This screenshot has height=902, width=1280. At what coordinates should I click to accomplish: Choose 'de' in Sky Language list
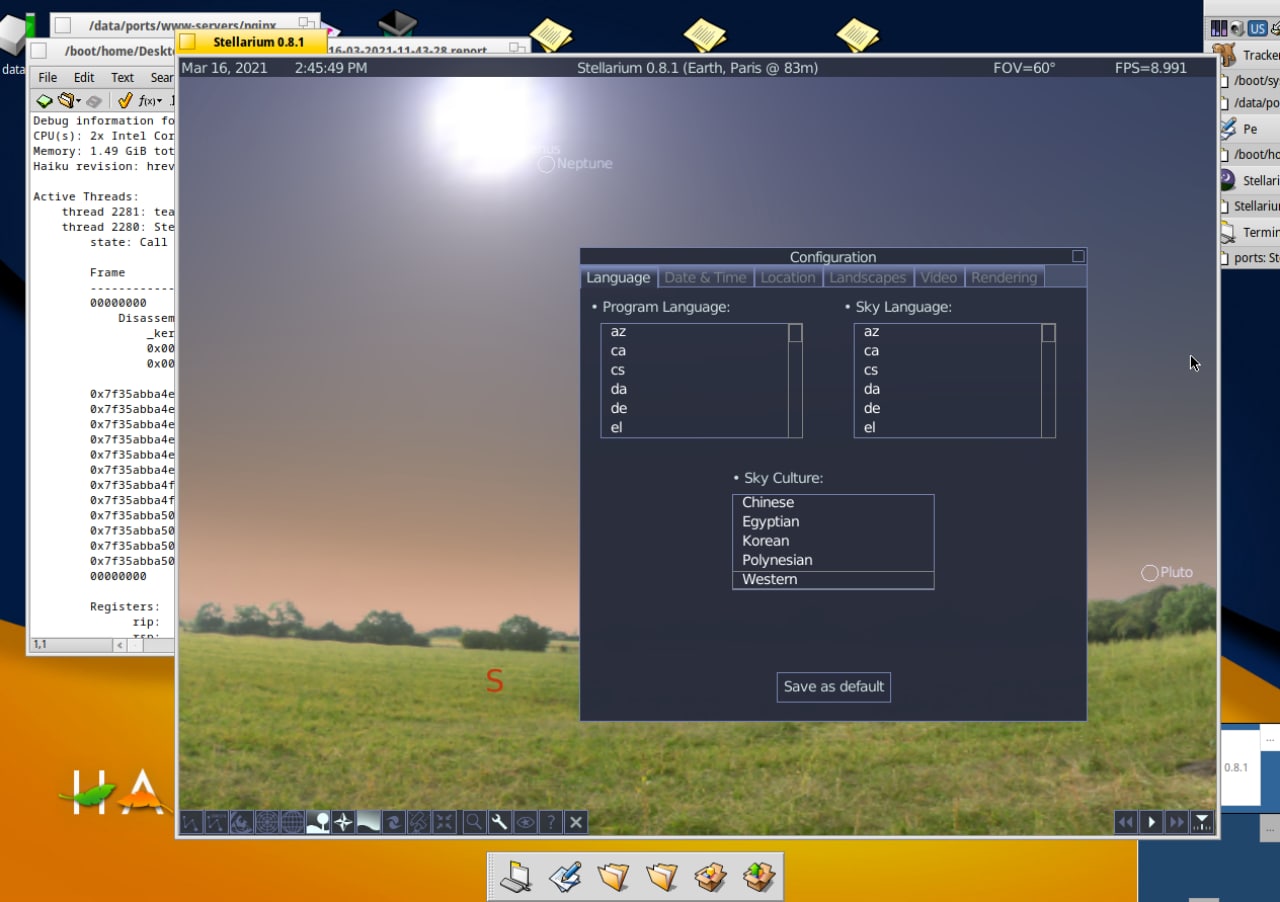947,408
